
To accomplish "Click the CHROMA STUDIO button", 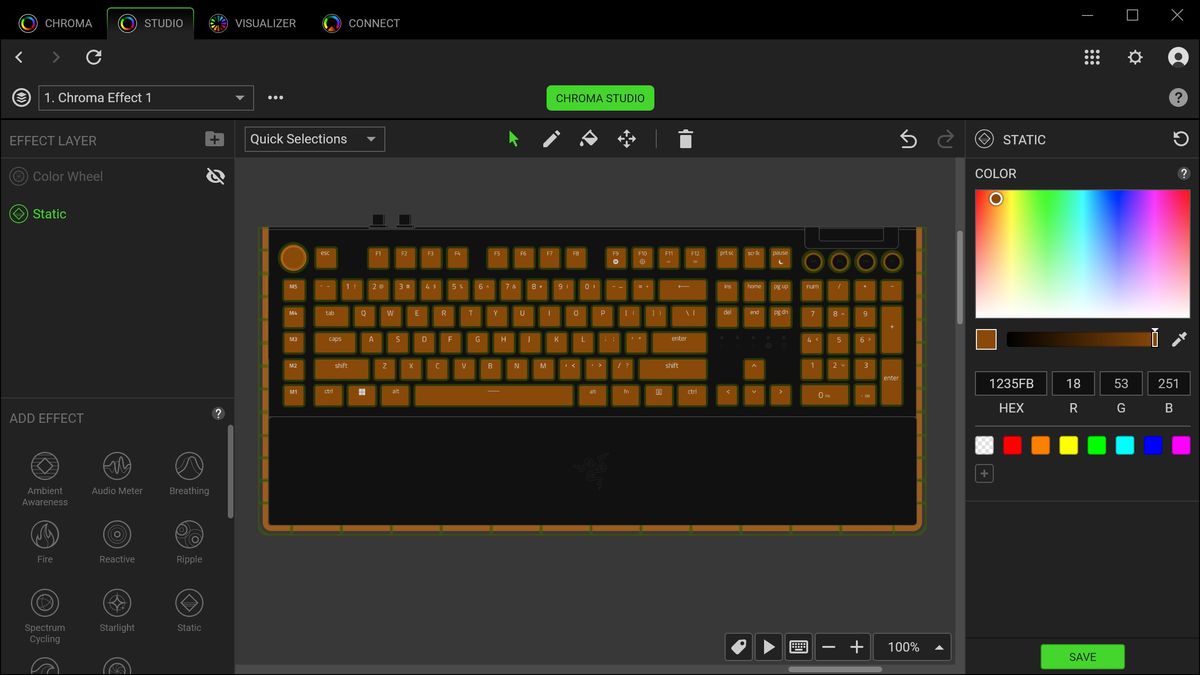I will (x=600, y=97).
